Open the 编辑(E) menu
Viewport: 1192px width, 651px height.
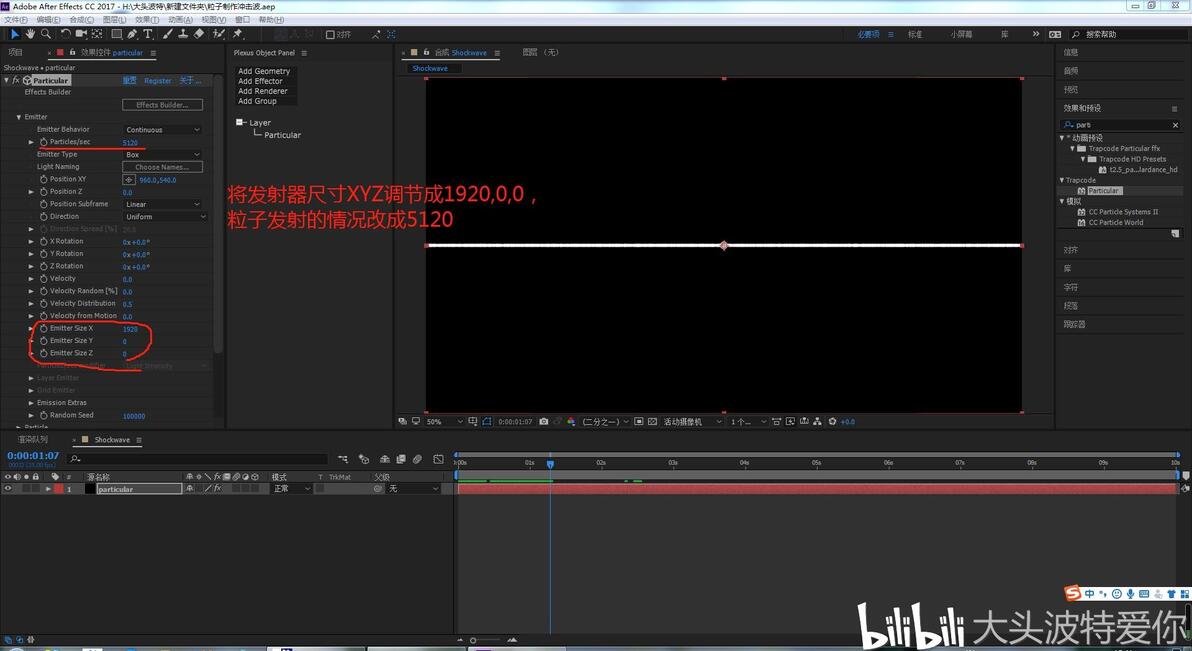coord(48,20)
